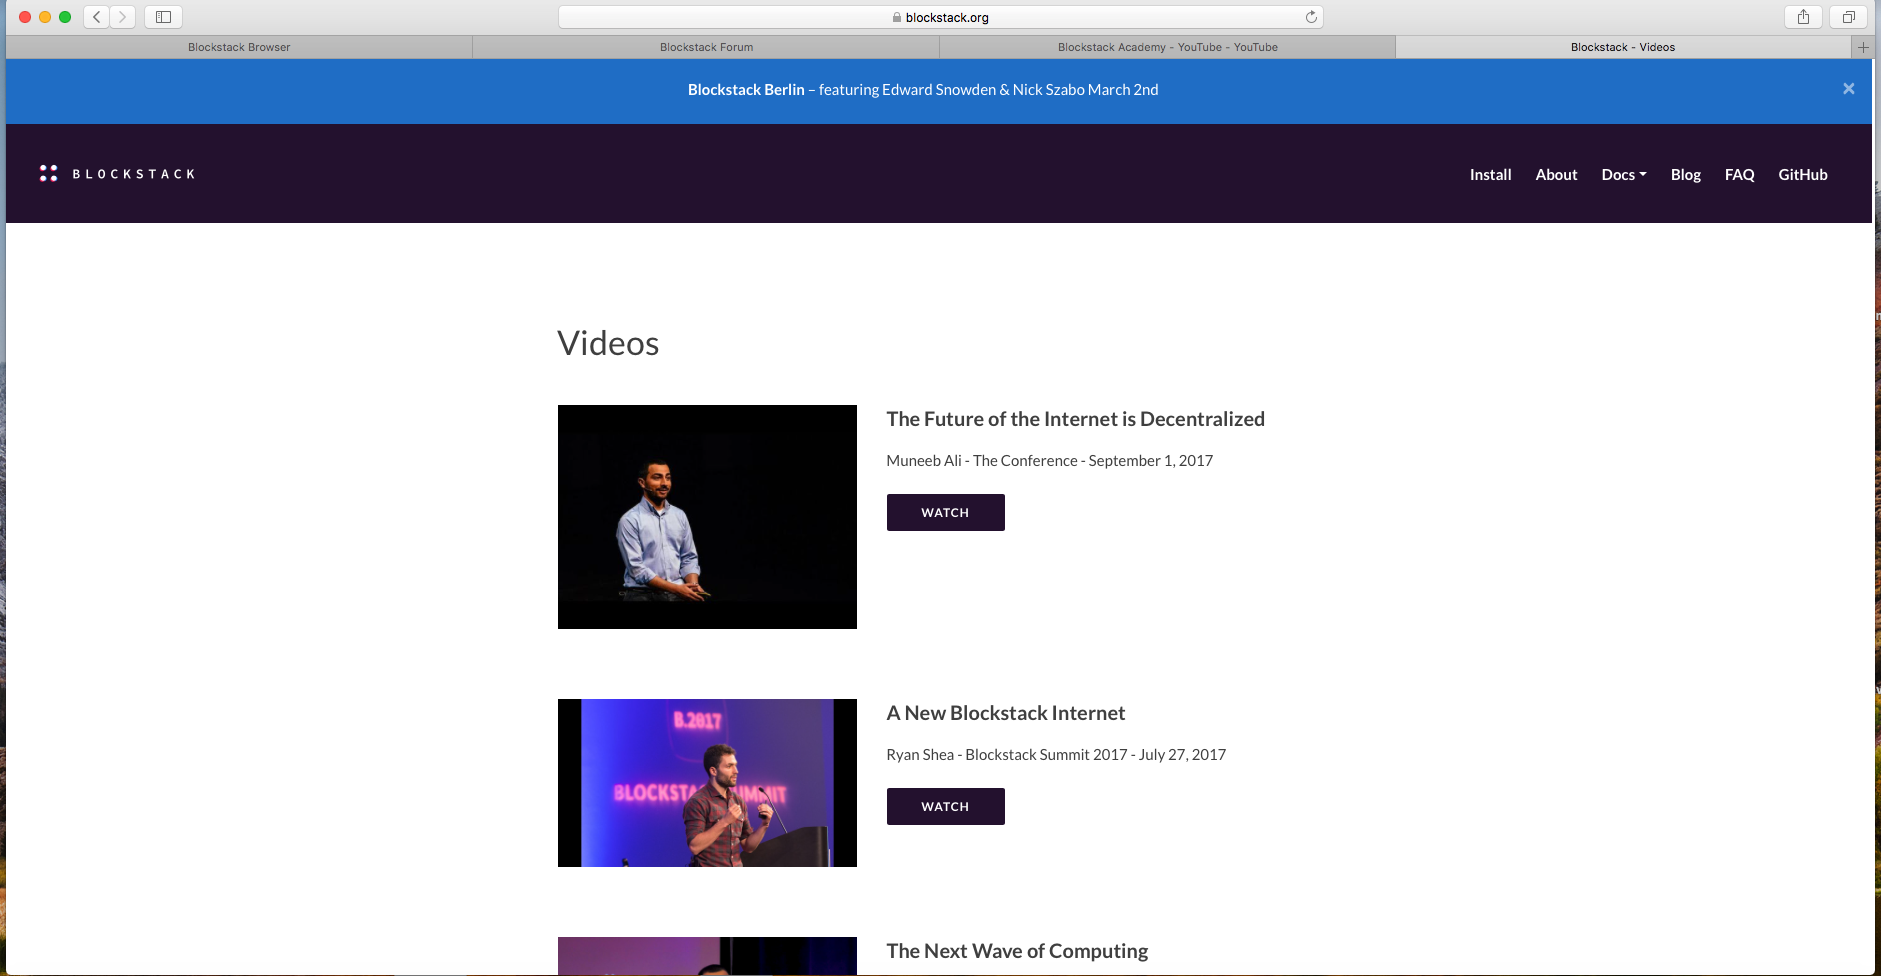Image resolution: width=1881 pixels, height=976 pixels.
Task: Open the Share menu icon
Action: 1803,17
